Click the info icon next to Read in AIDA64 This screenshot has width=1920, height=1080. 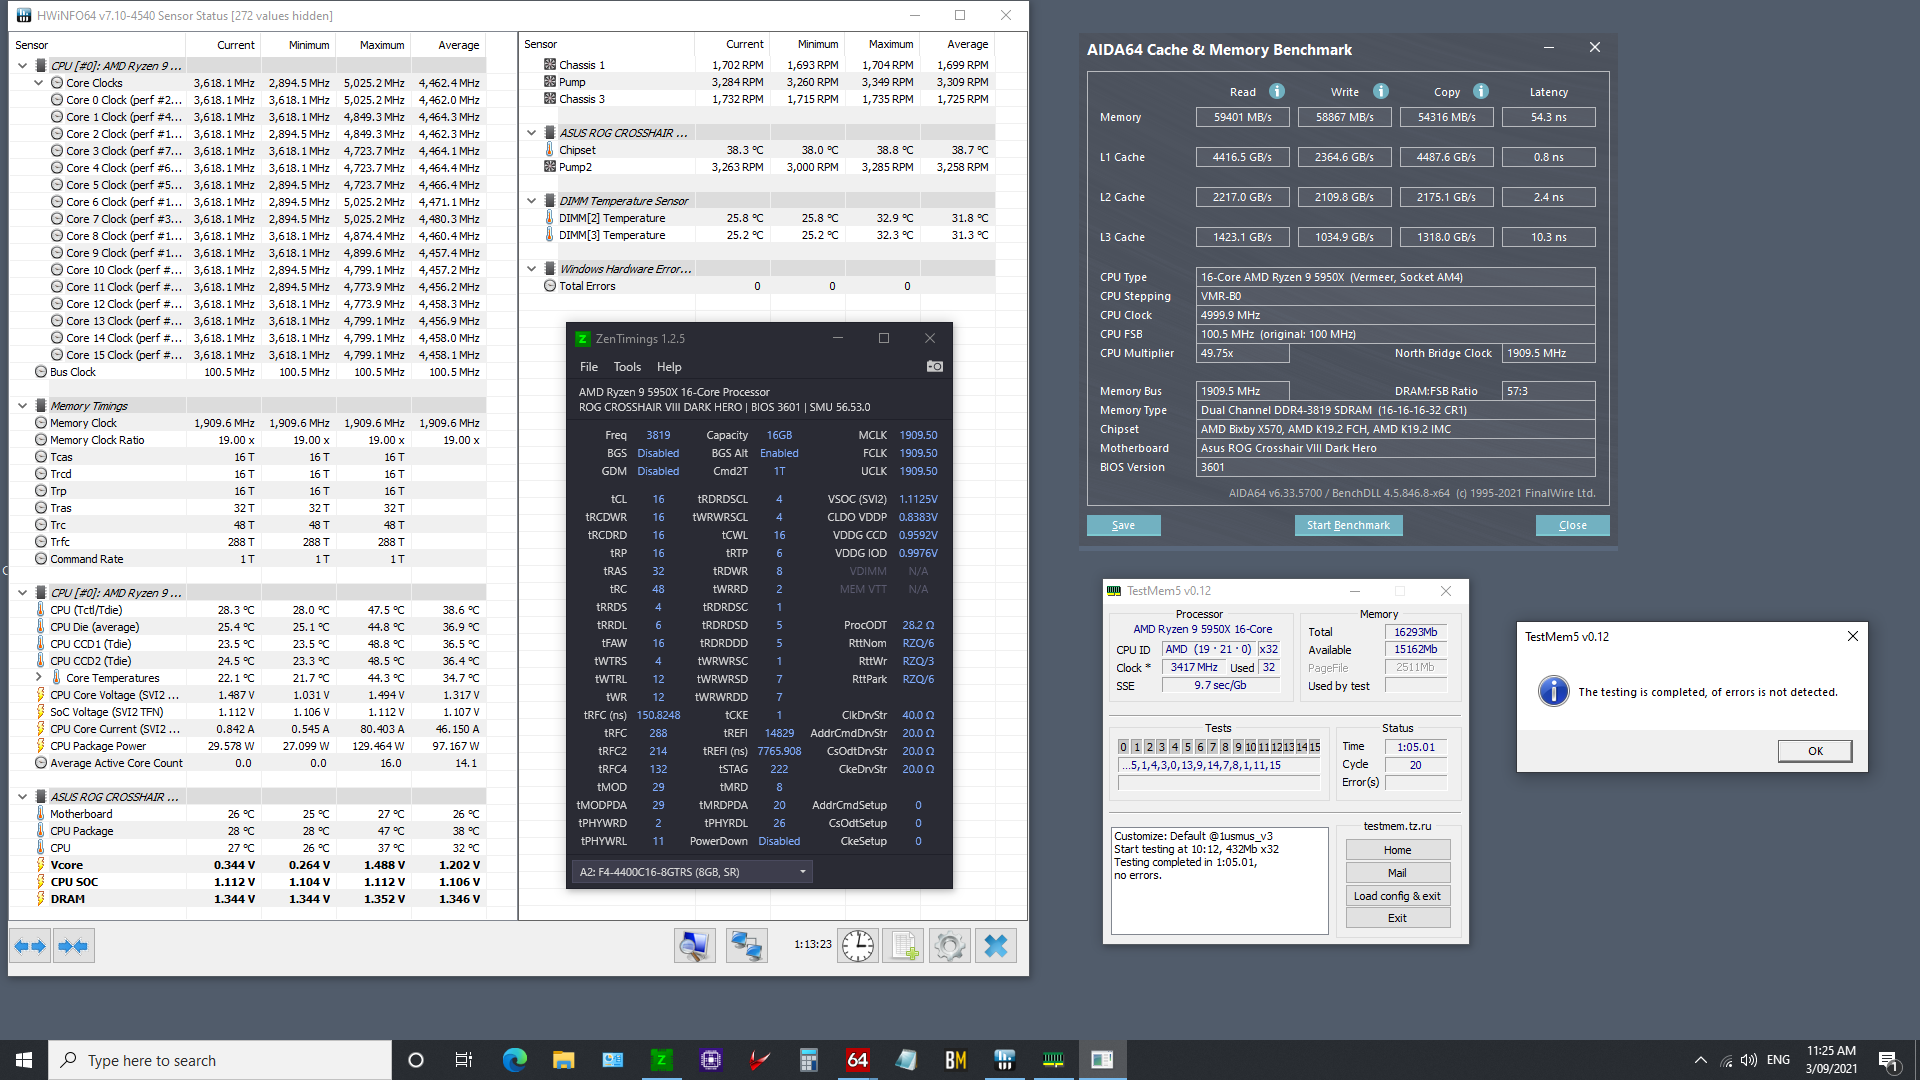click(x=1277, y=91)
